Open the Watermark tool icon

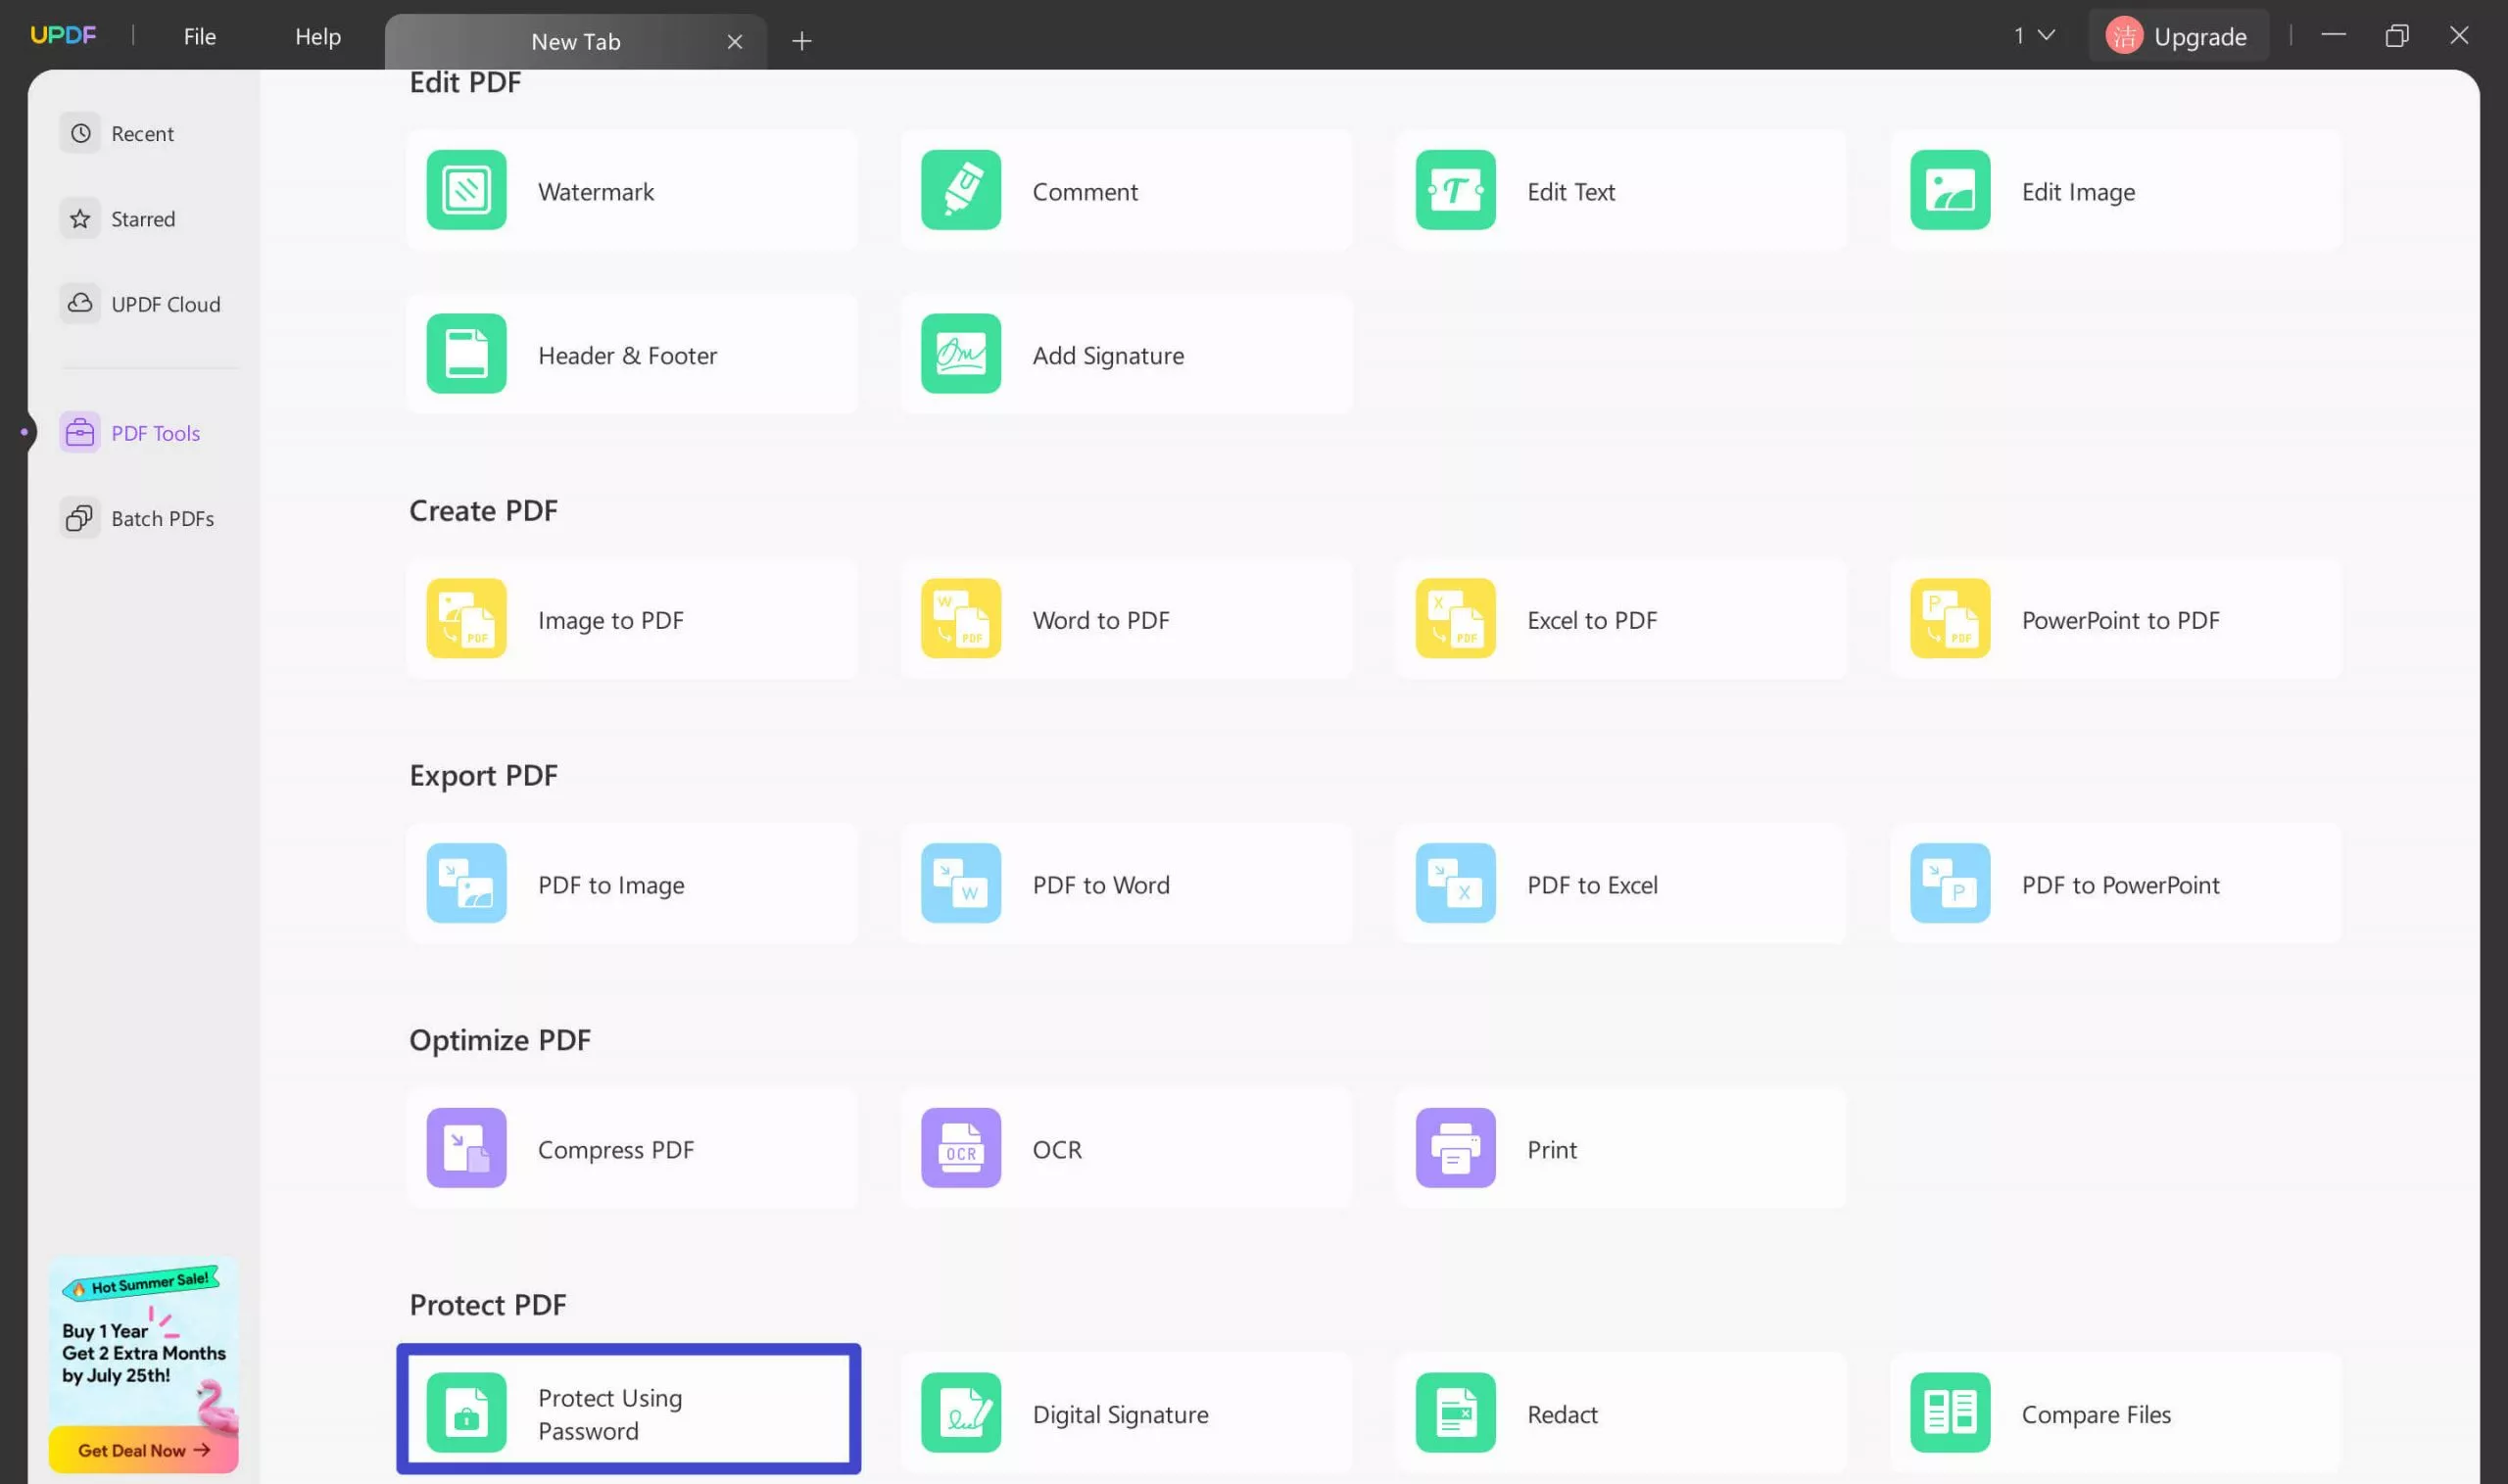point(466,190)
